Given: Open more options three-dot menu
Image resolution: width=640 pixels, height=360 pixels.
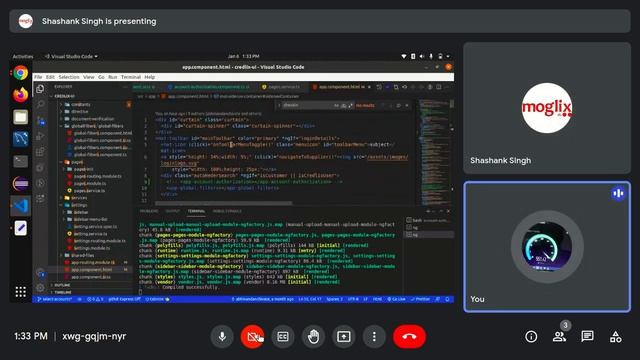Looking at the screenshot, I should coord(374,336).
